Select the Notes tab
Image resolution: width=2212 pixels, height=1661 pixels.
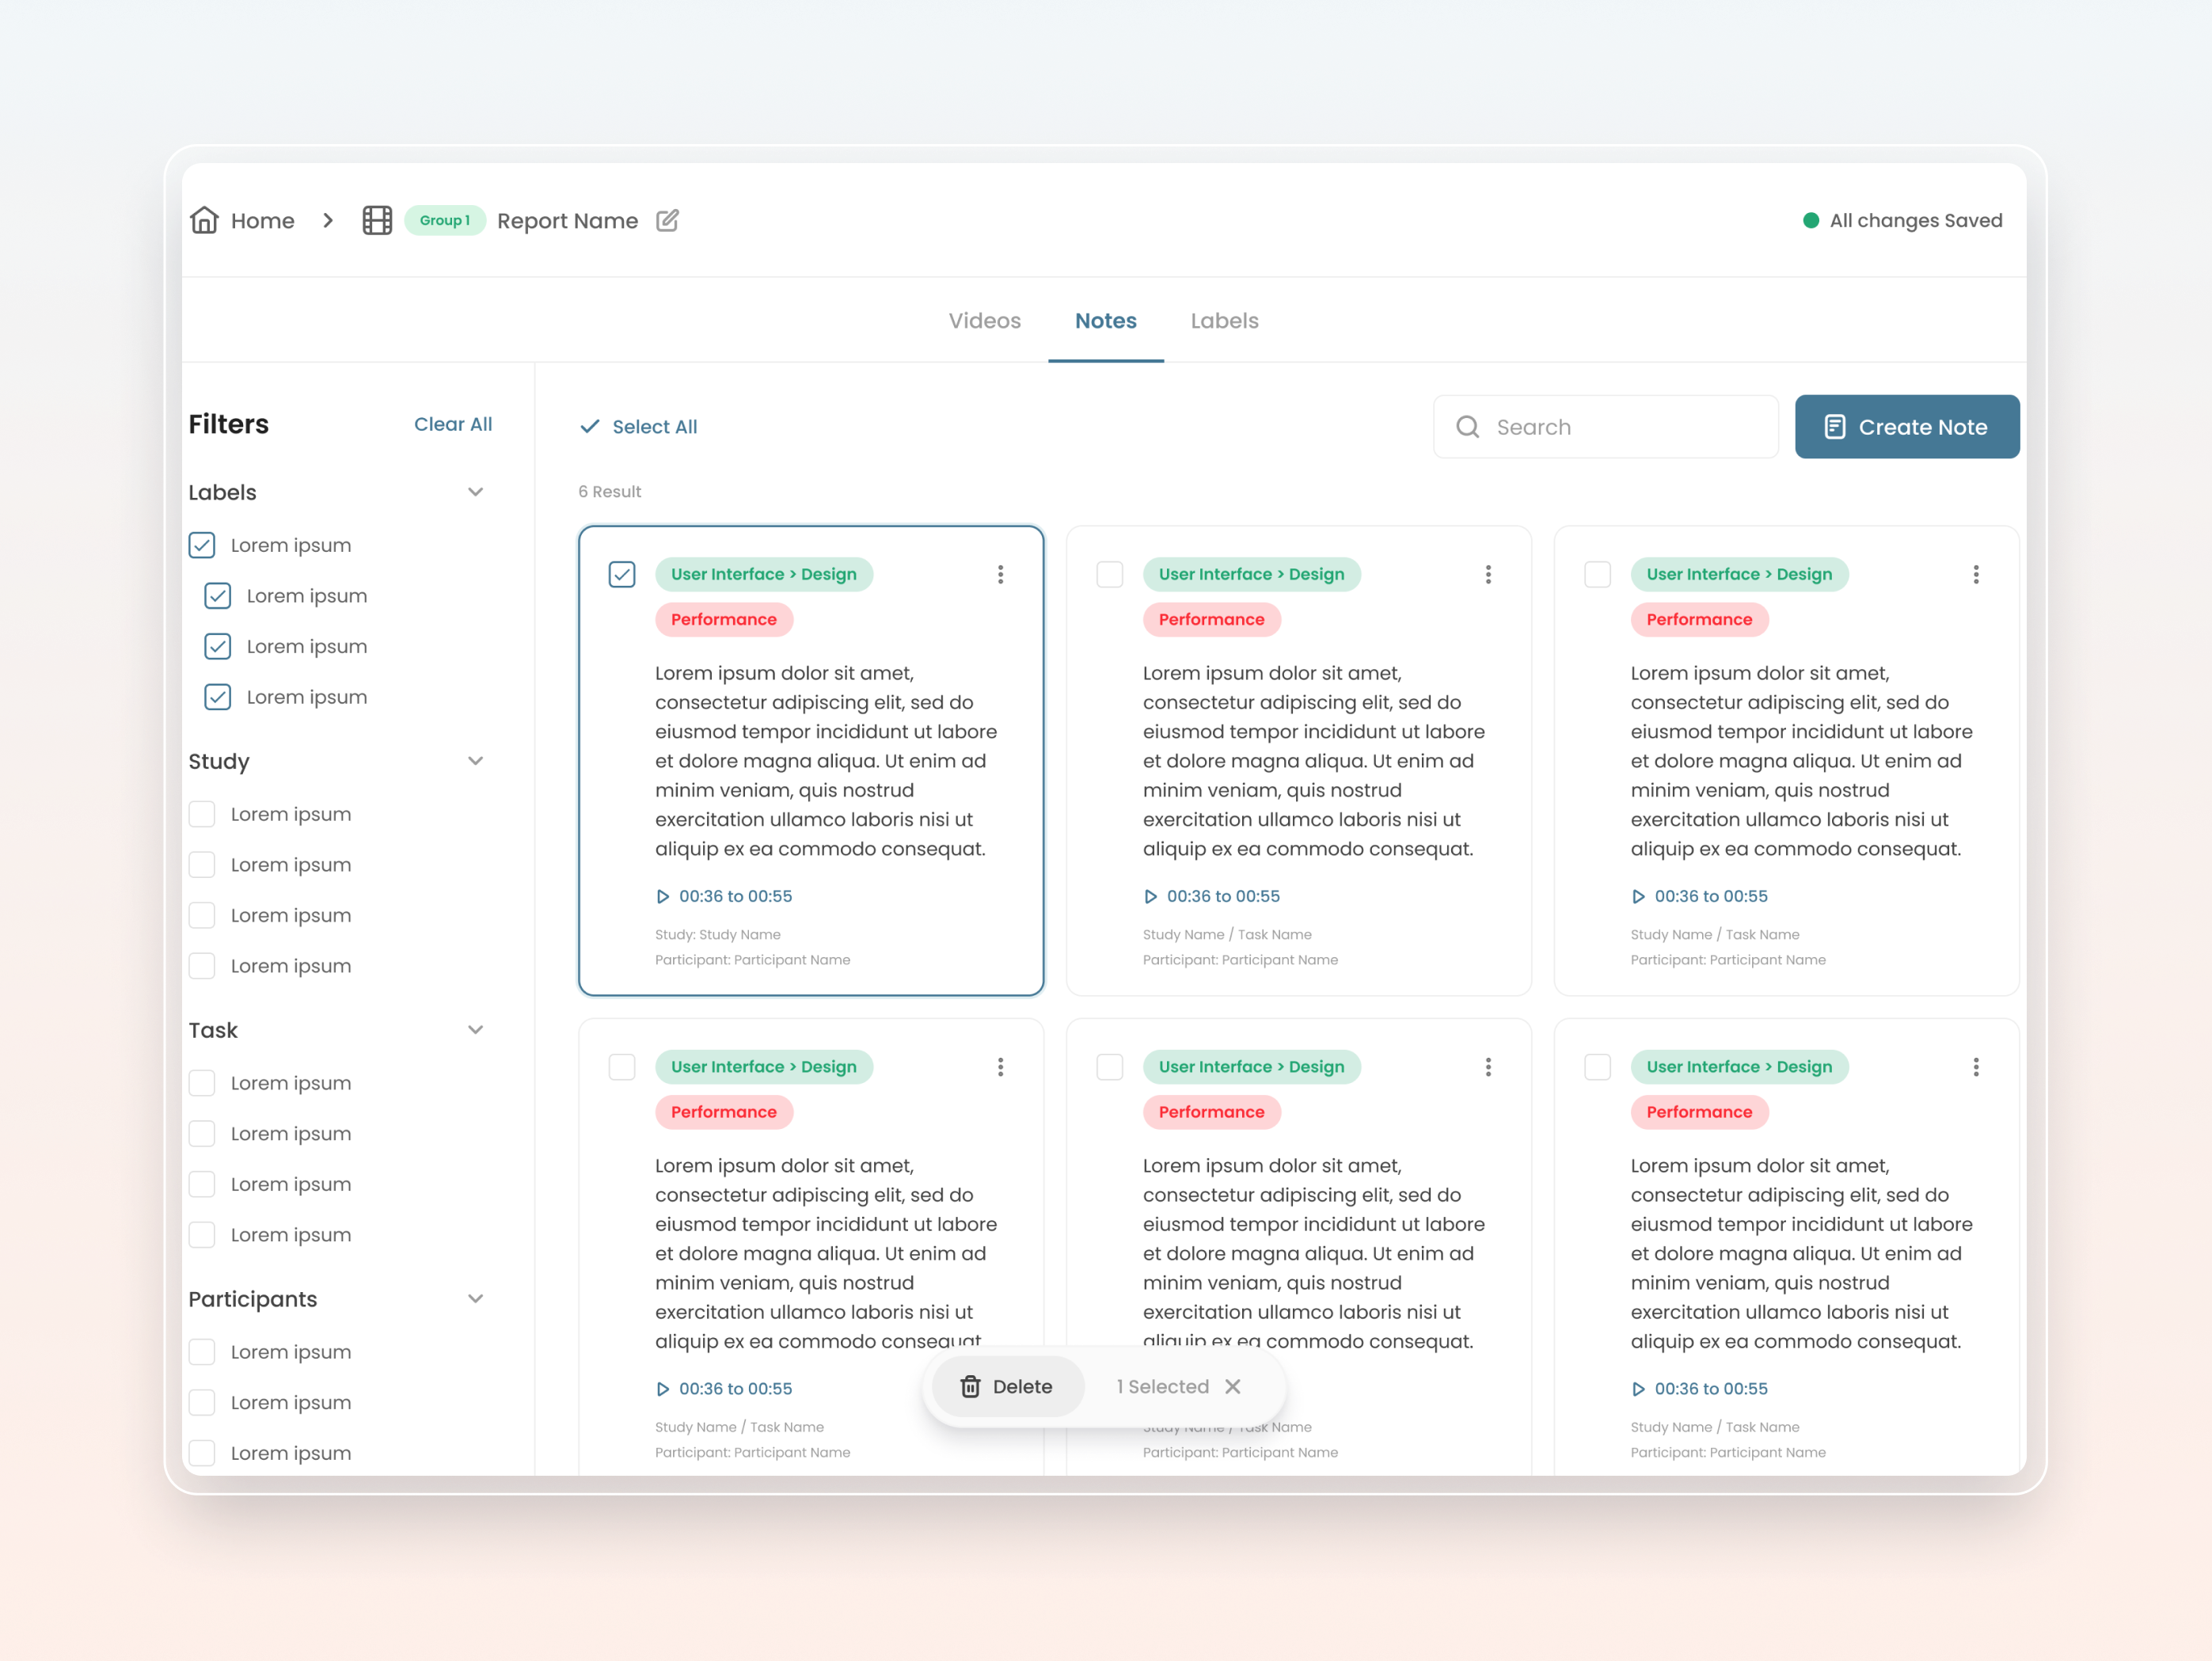click(x=1106, y=321)
